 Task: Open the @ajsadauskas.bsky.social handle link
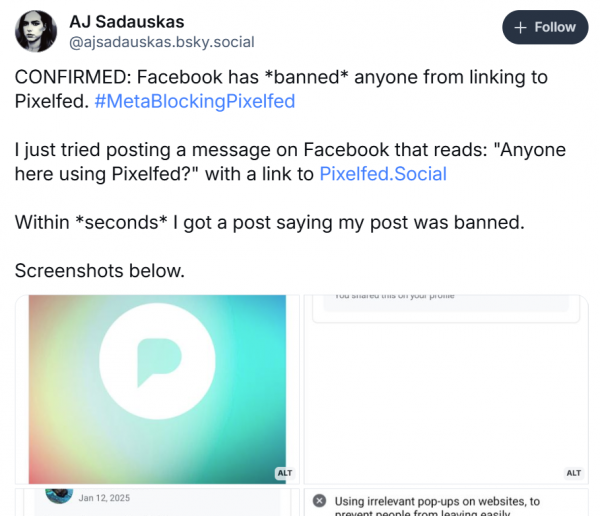pyautogui.click(x=161, y=42)
